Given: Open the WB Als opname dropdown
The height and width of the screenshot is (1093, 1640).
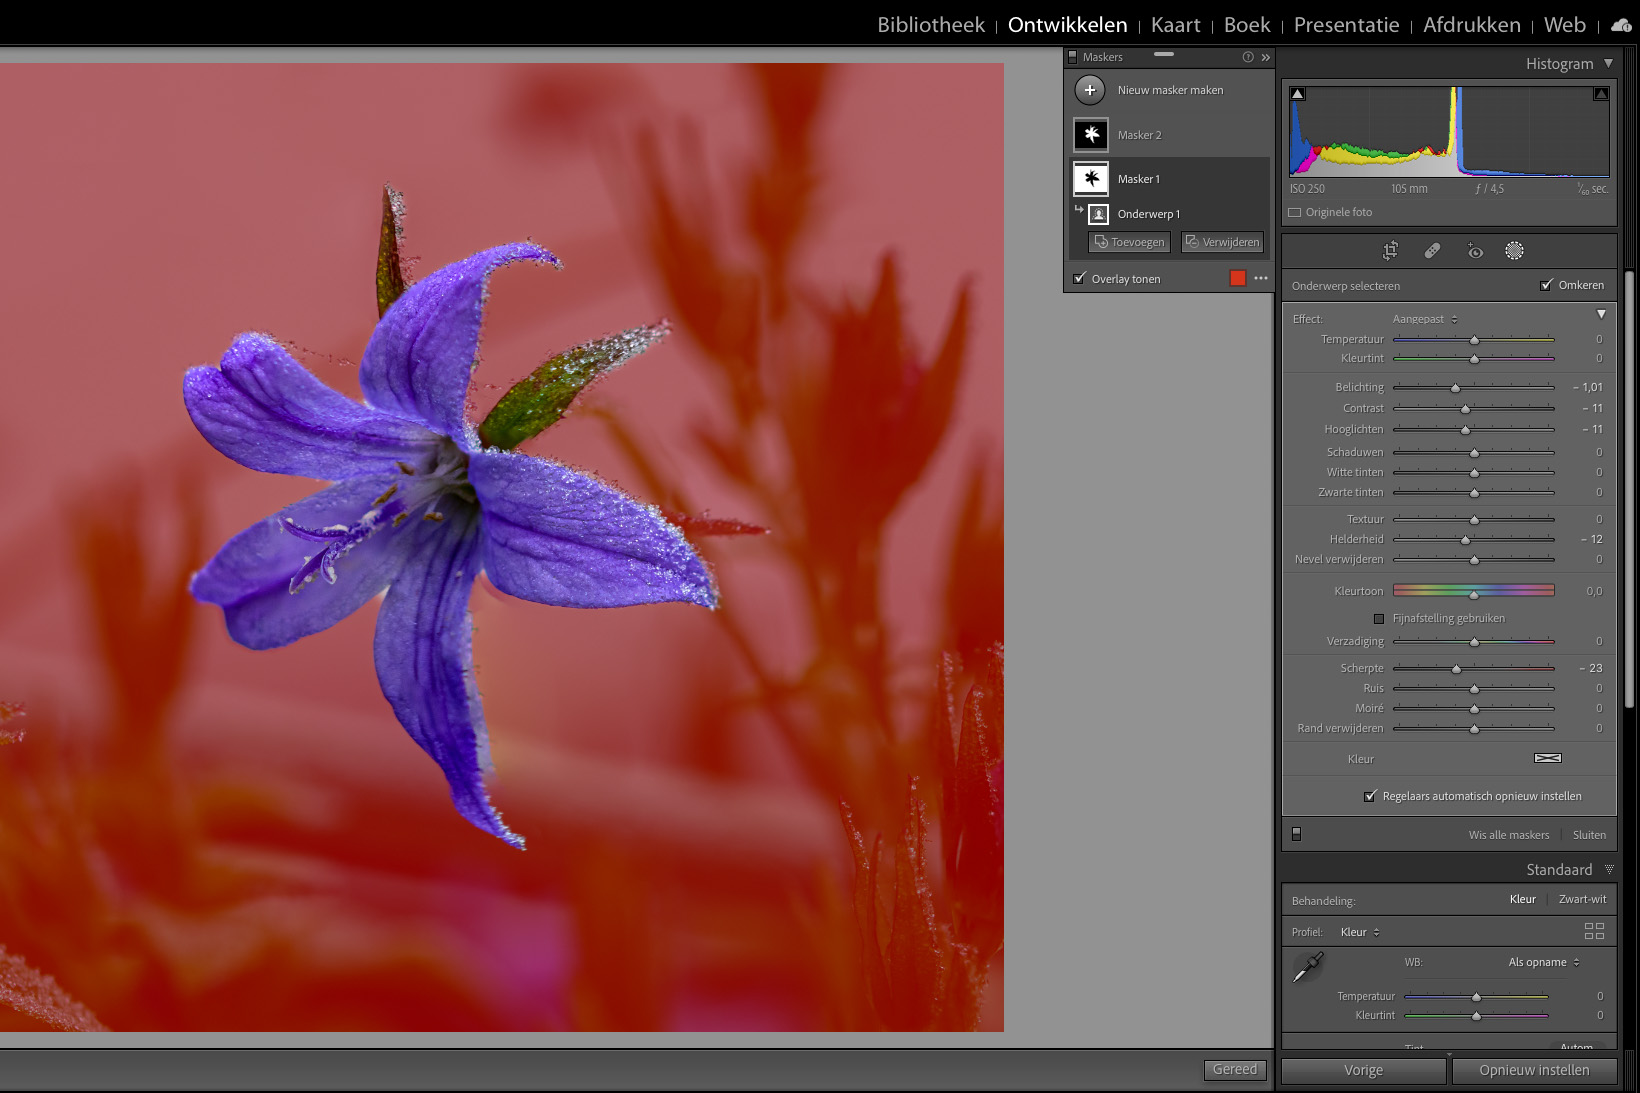Looking at the screenshot, I should click(x=1544, y=962).
